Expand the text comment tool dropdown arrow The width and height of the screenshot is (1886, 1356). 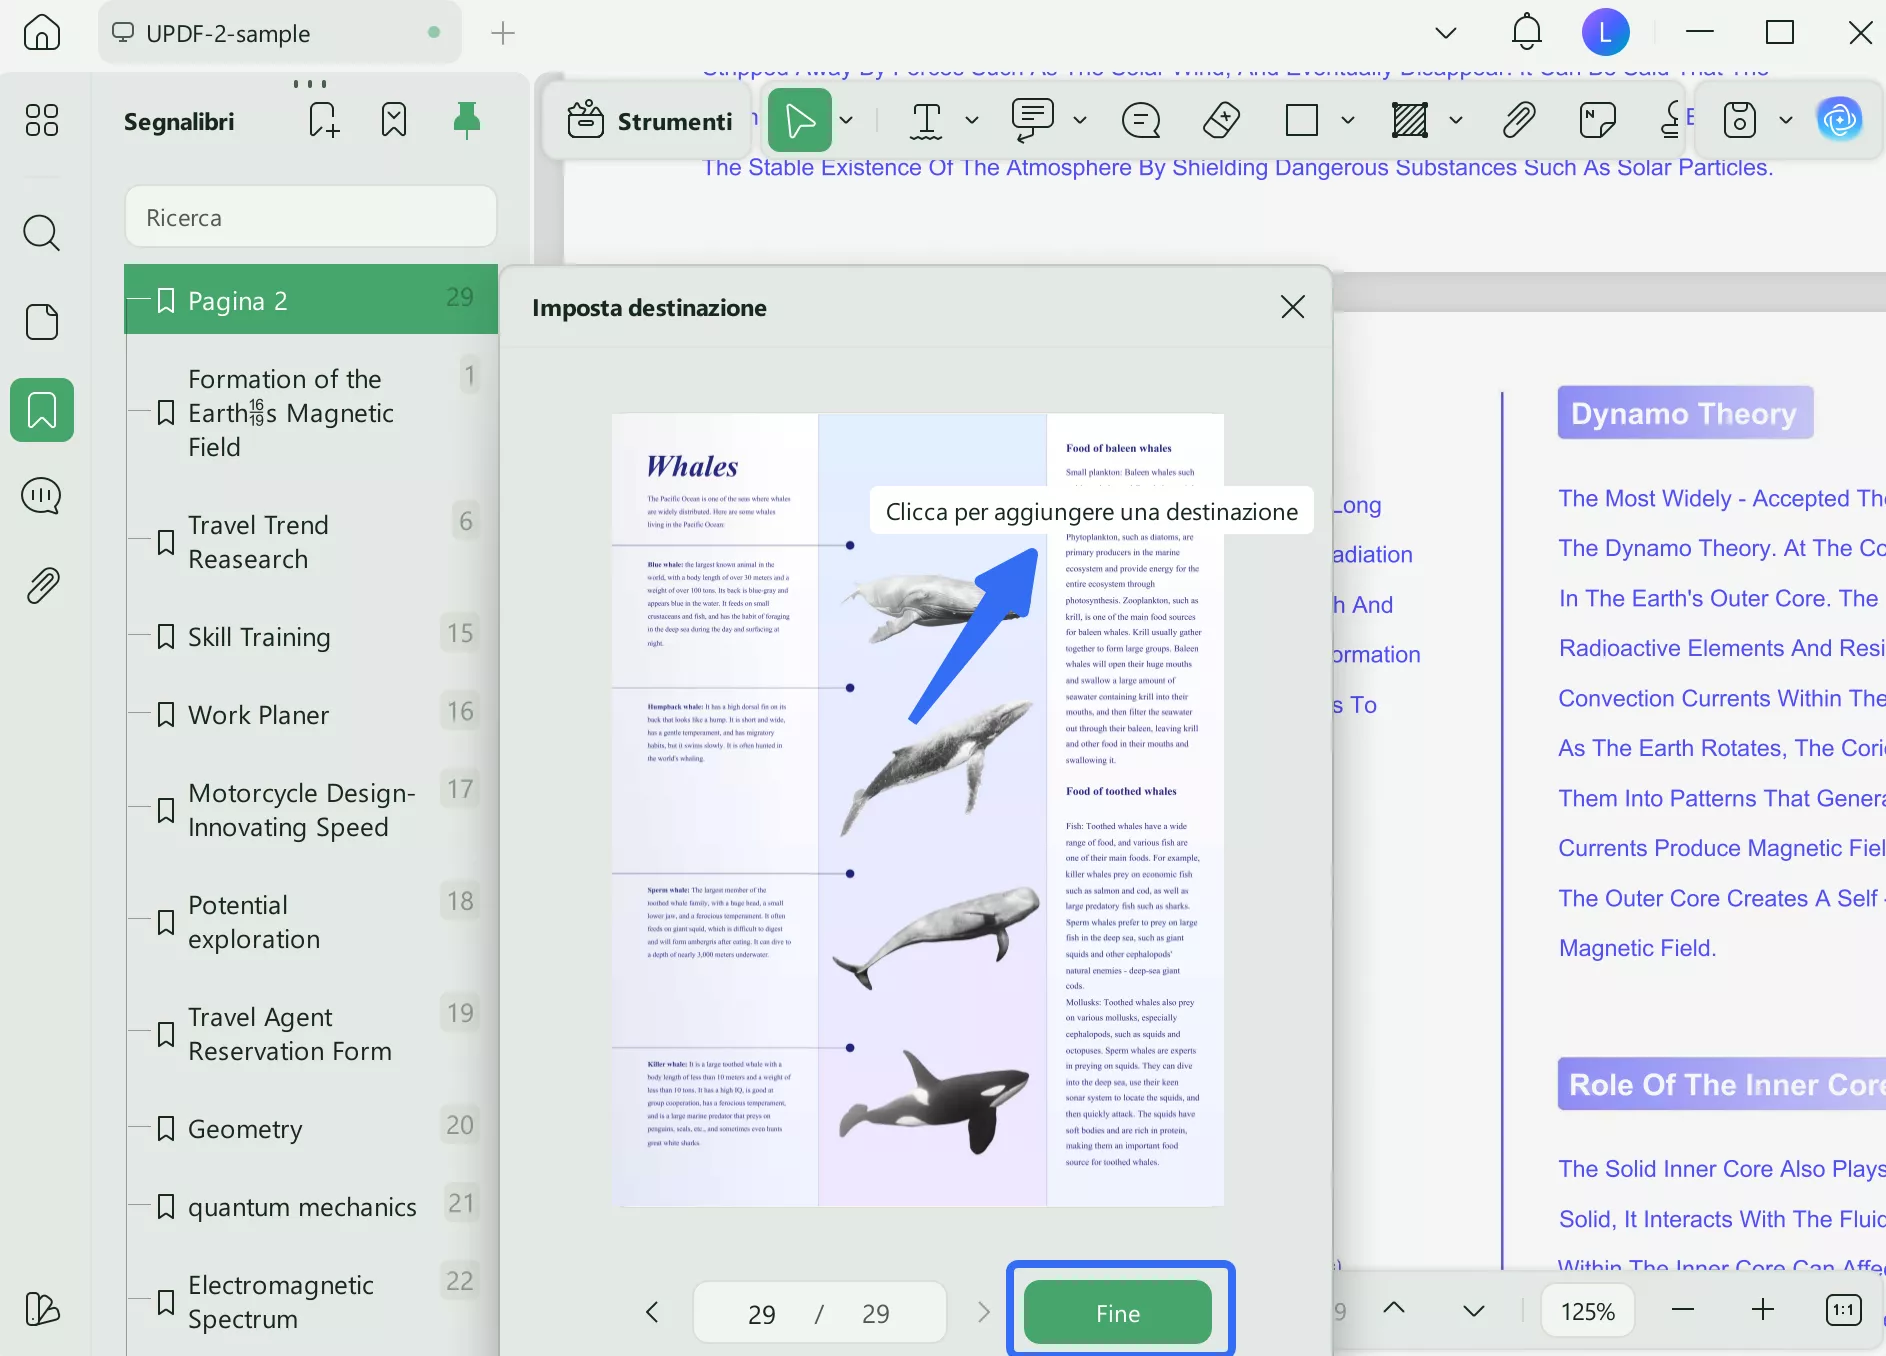click(1080, 121)
